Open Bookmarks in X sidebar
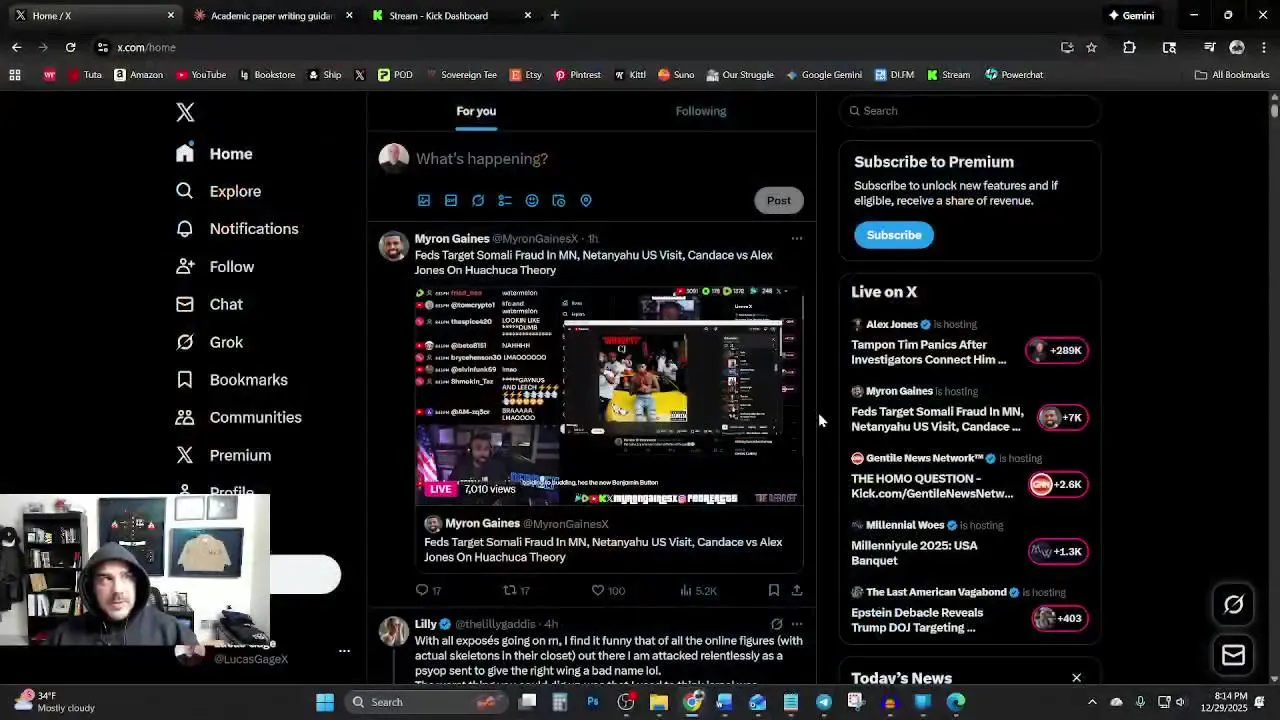Viewport: 1280px width, 720px height. 232,380
